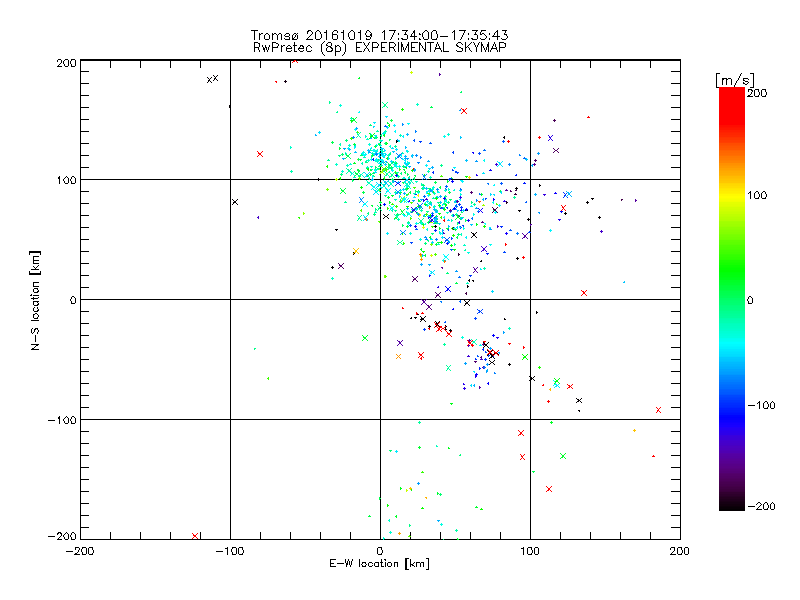Click the colorbar tick label '-100'
This screenshot has width=800, height=600.
pyautogui.click(x=761, y=406)
